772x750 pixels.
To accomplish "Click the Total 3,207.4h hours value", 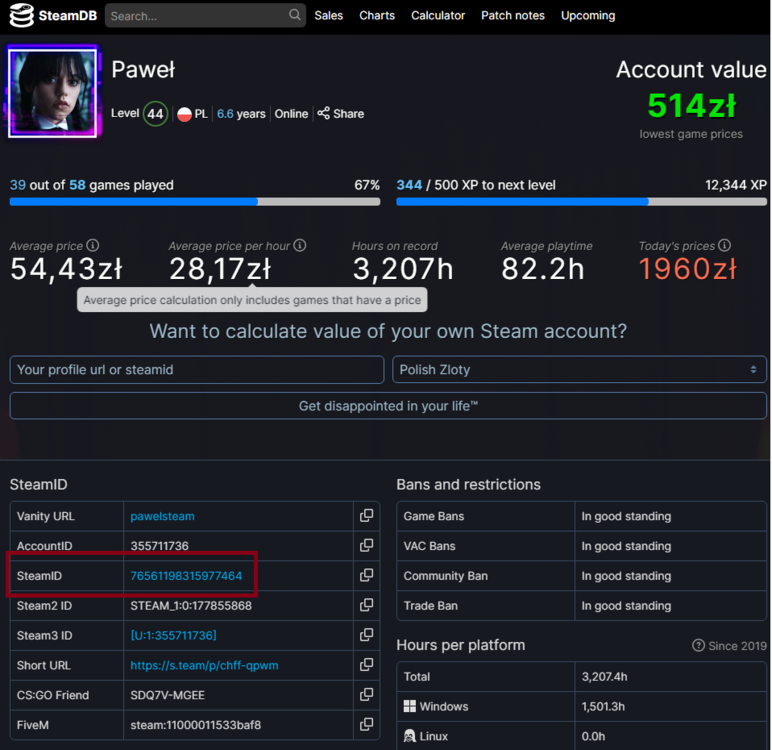I will (x=604, y=677).
